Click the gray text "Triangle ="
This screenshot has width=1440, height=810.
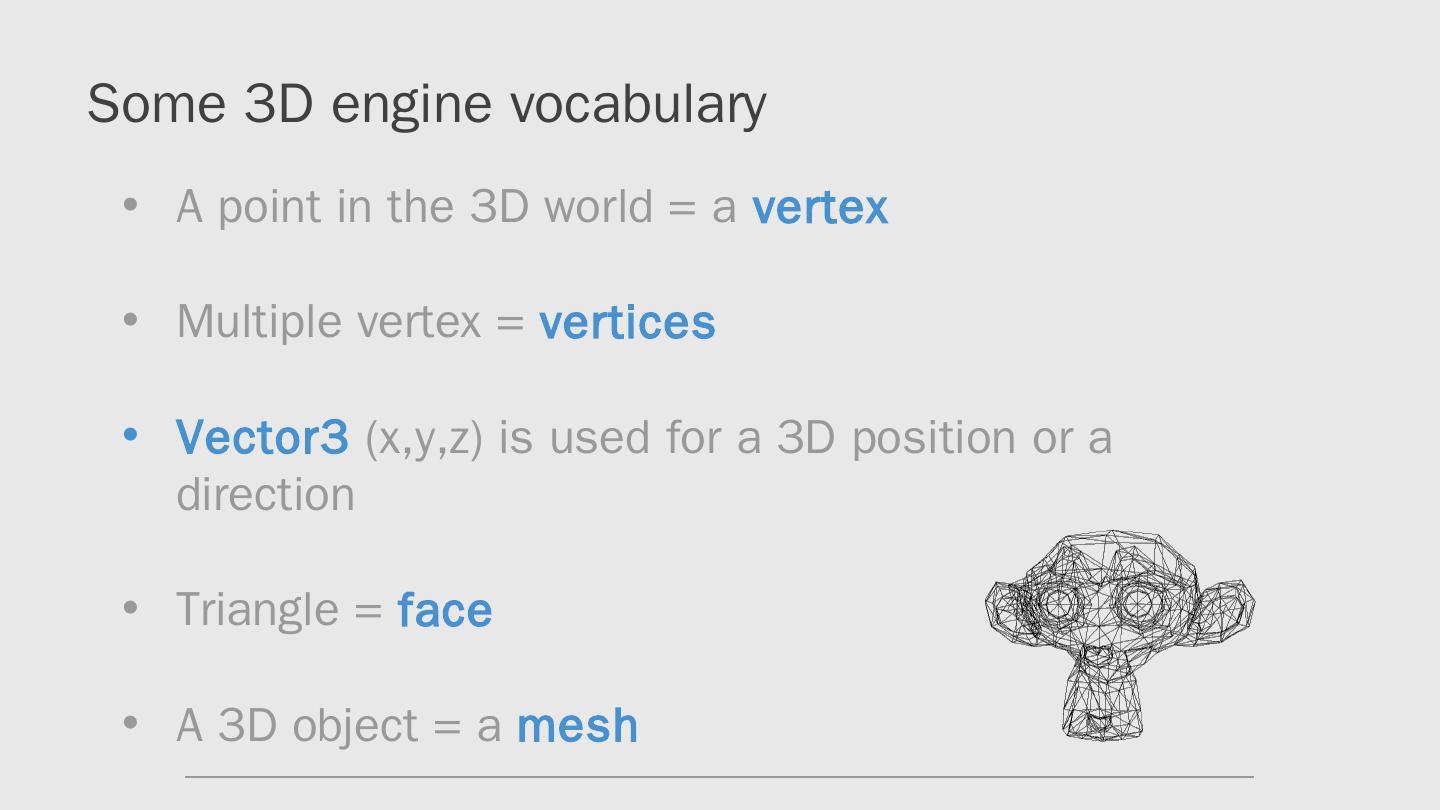tap(279, 610)
